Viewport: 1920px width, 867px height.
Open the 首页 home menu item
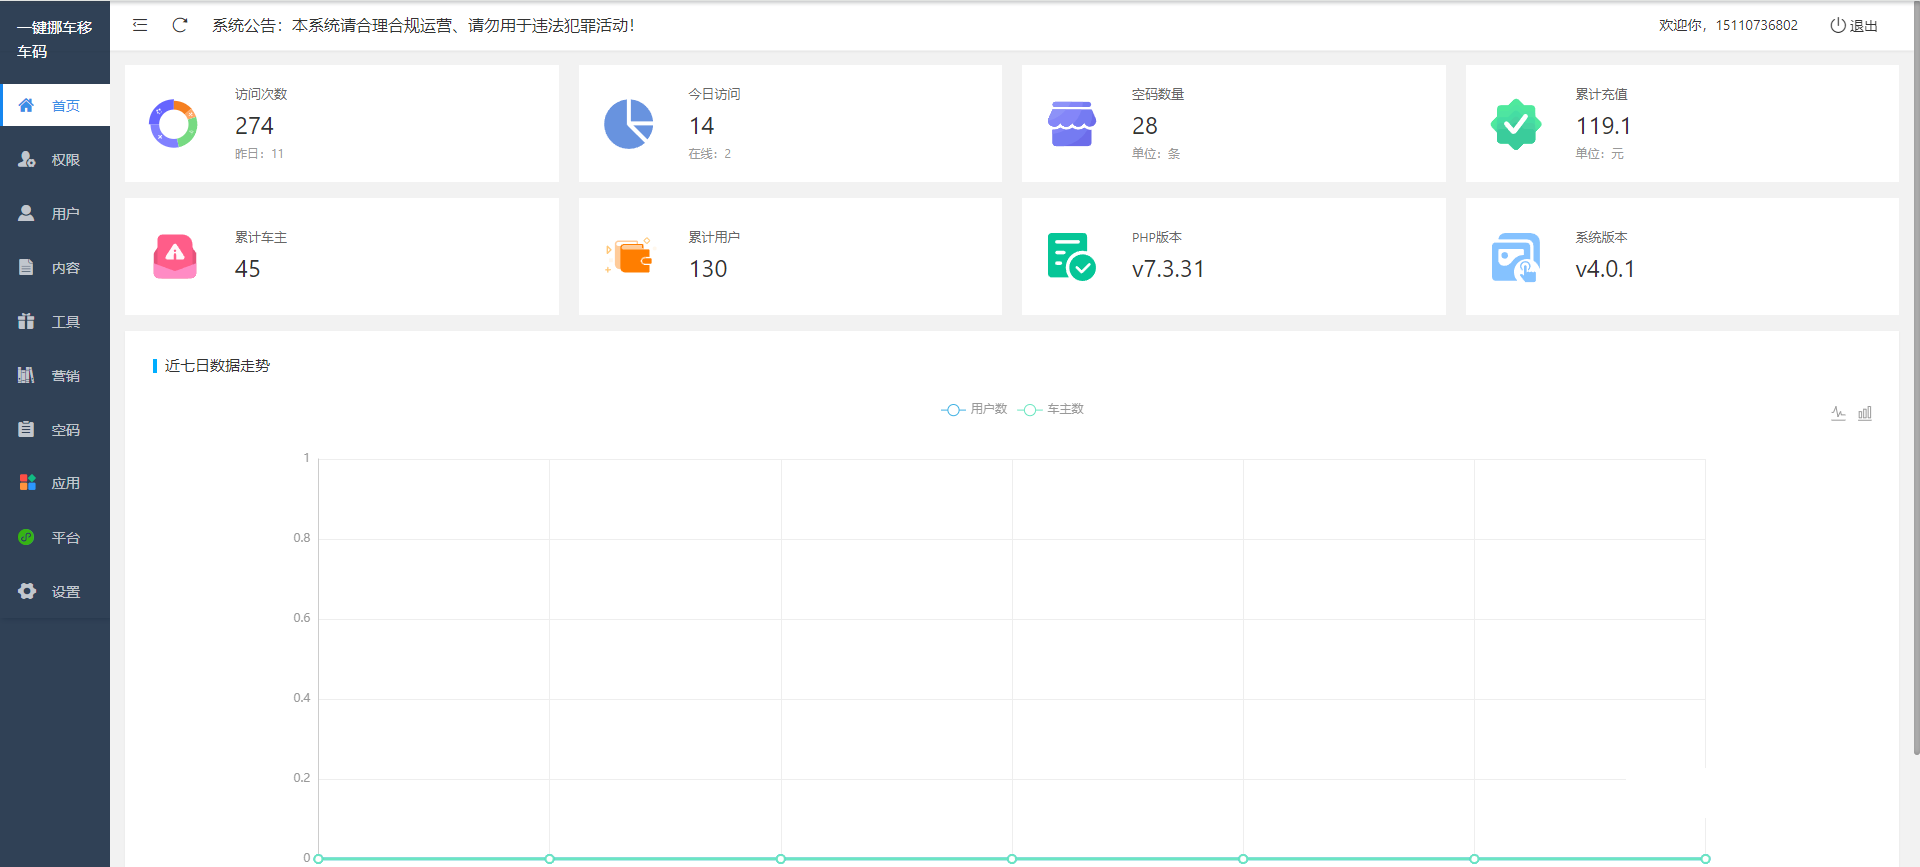(x=55, y=105)
